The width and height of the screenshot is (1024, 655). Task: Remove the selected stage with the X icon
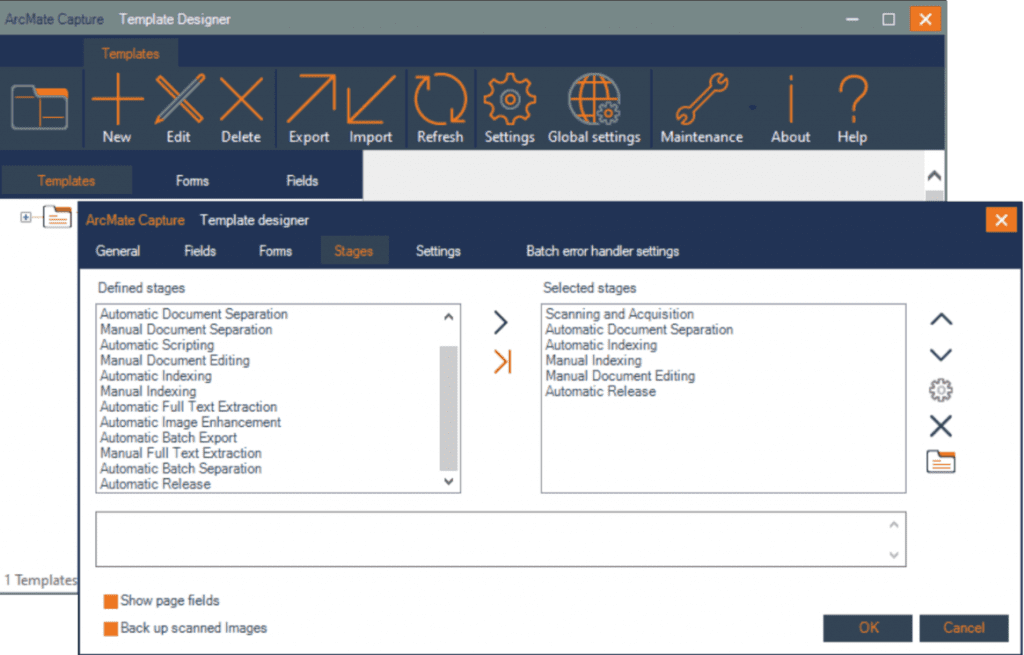(x=941, y=427)
